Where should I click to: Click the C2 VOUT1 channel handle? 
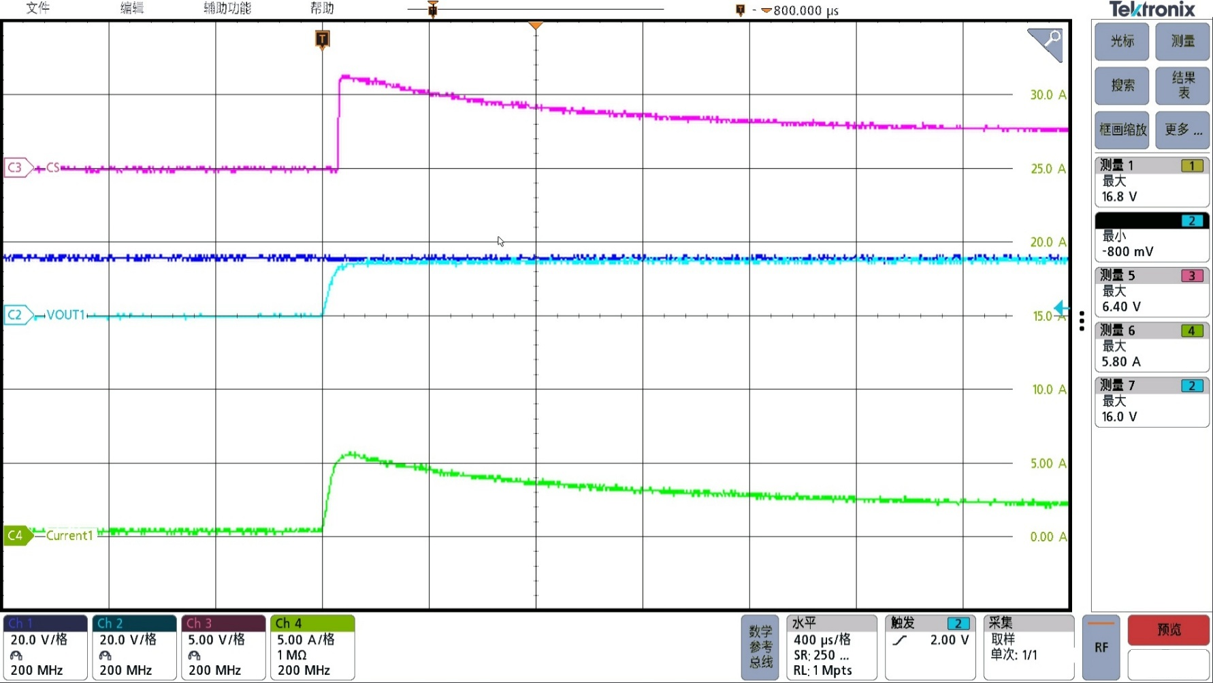18,315
